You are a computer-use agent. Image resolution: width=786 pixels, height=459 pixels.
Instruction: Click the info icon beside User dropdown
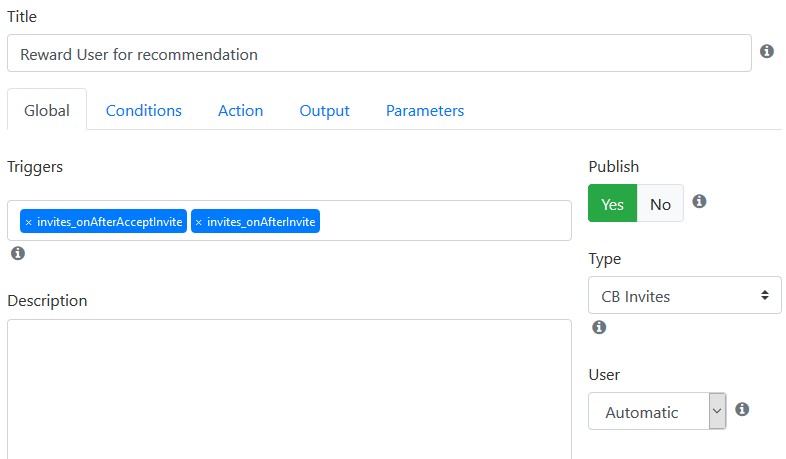(742, 409)
